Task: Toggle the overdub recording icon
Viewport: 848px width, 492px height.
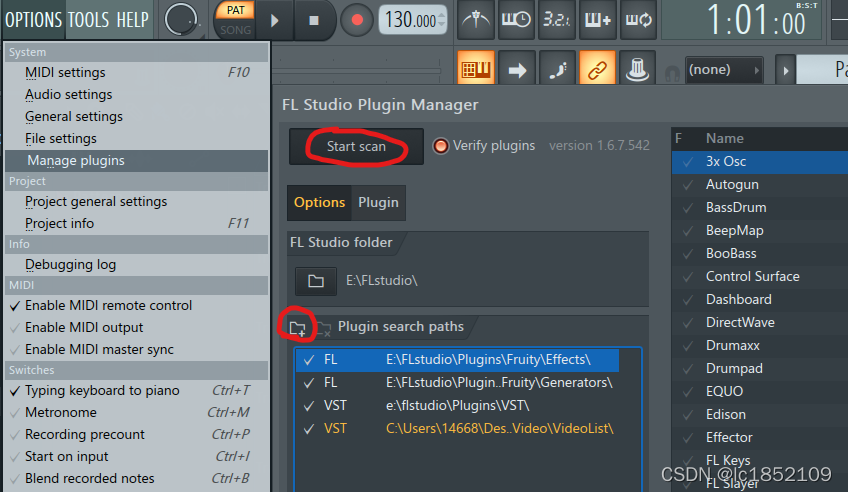Action: 598,20
